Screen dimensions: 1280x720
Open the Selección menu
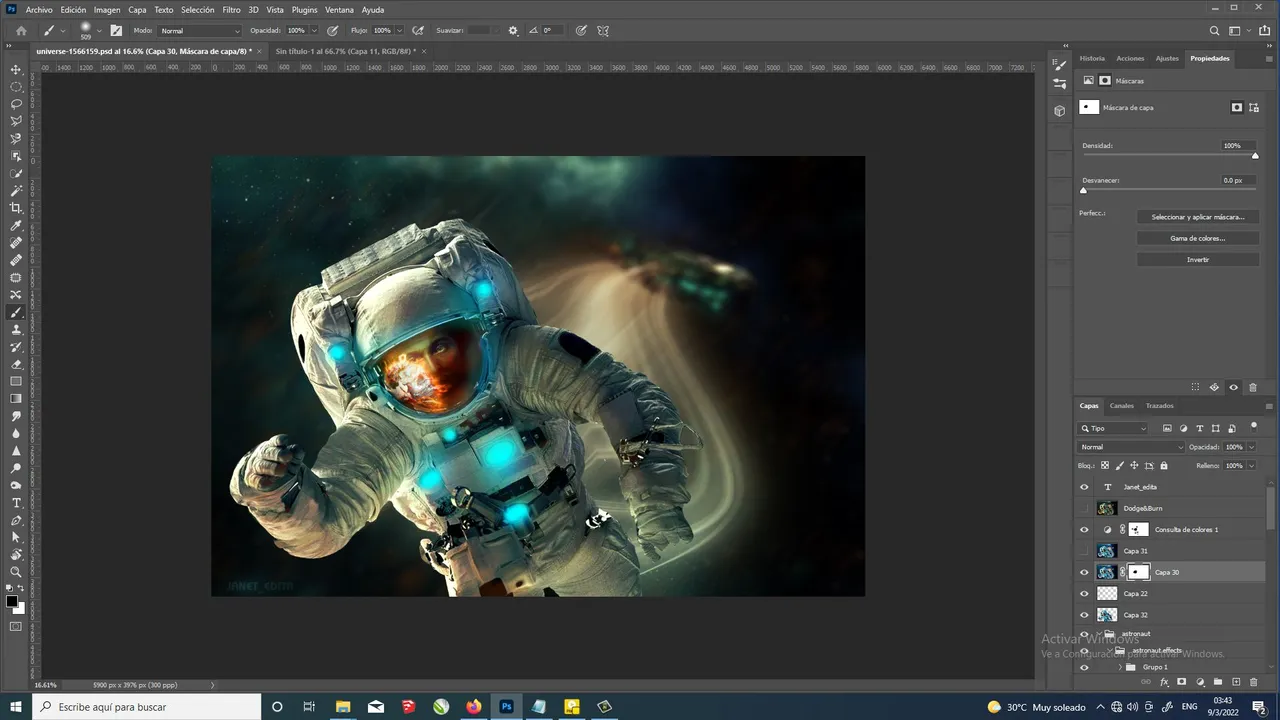pos(197,10)
